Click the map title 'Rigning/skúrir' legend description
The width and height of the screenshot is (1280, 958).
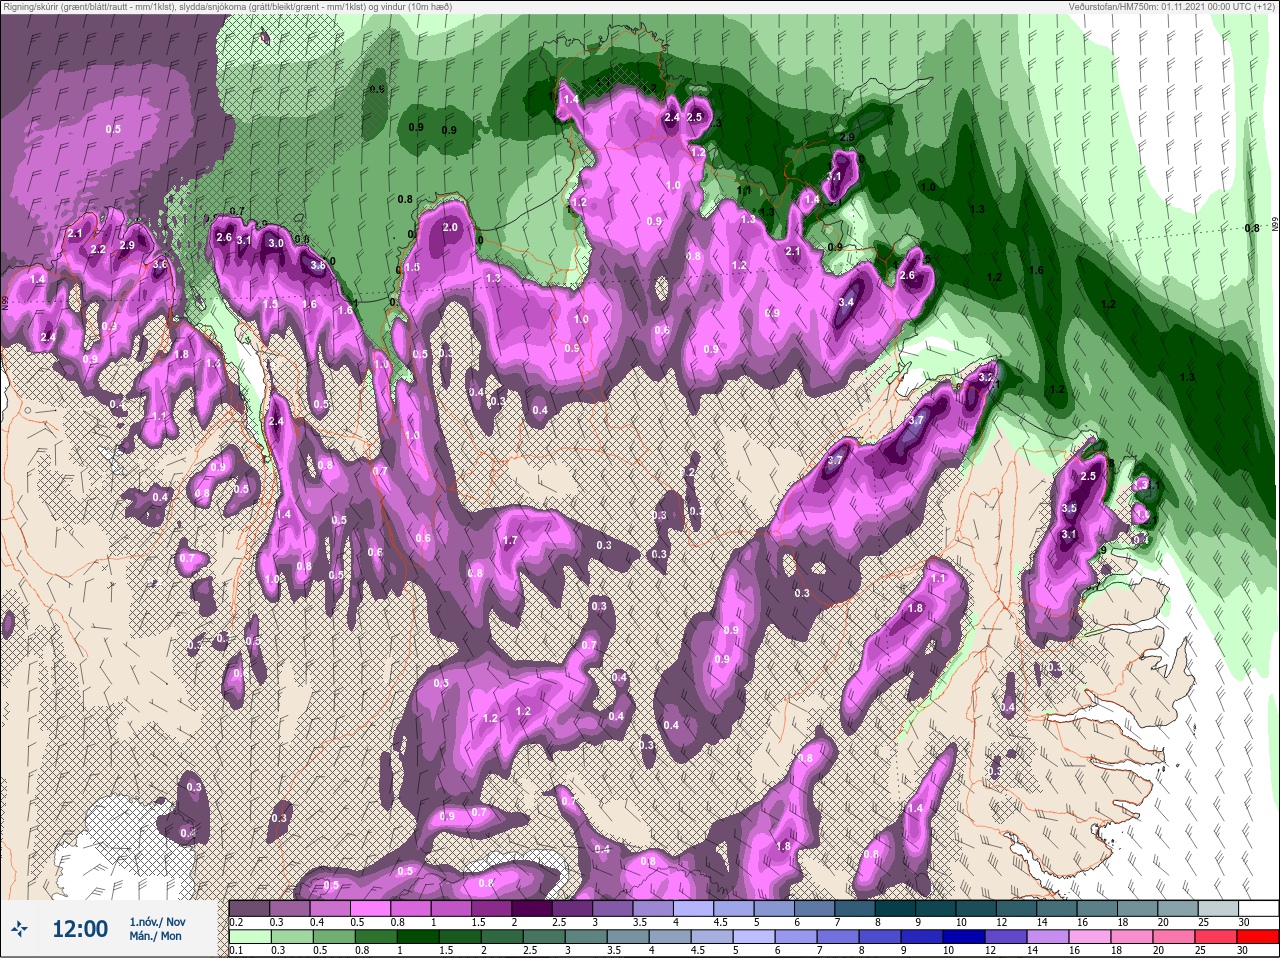tap(226, 7)
